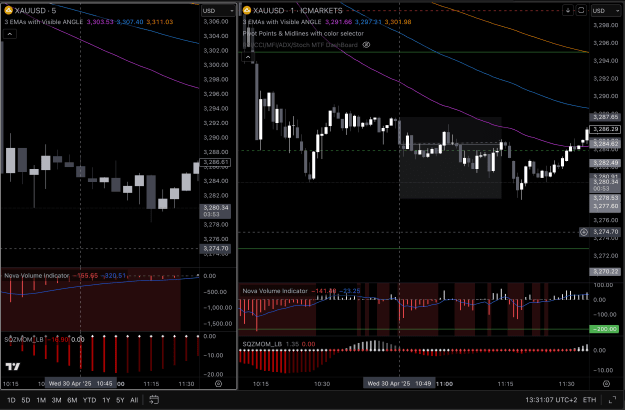Click the down-arrow button near USD, right chart

tap(568, 10)
